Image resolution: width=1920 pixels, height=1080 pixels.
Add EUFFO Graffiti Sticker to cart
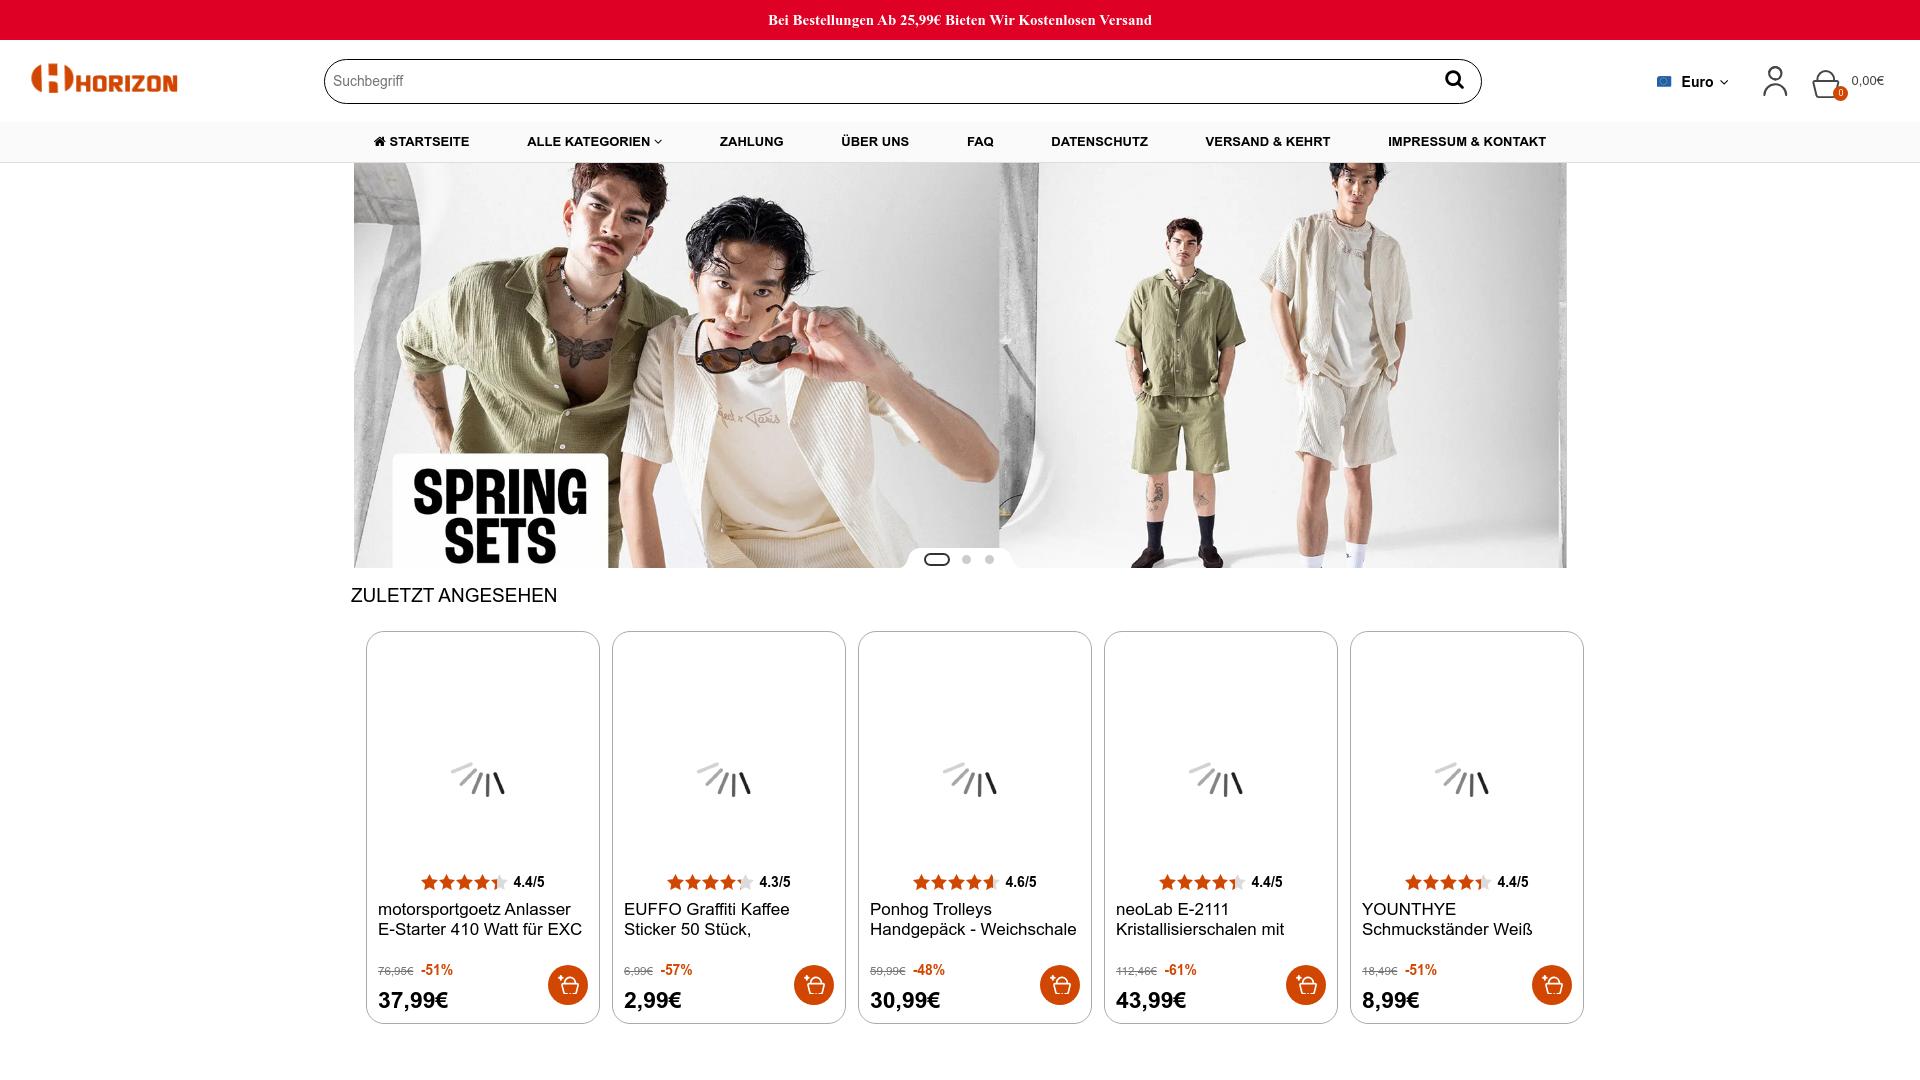coord(814,985)
